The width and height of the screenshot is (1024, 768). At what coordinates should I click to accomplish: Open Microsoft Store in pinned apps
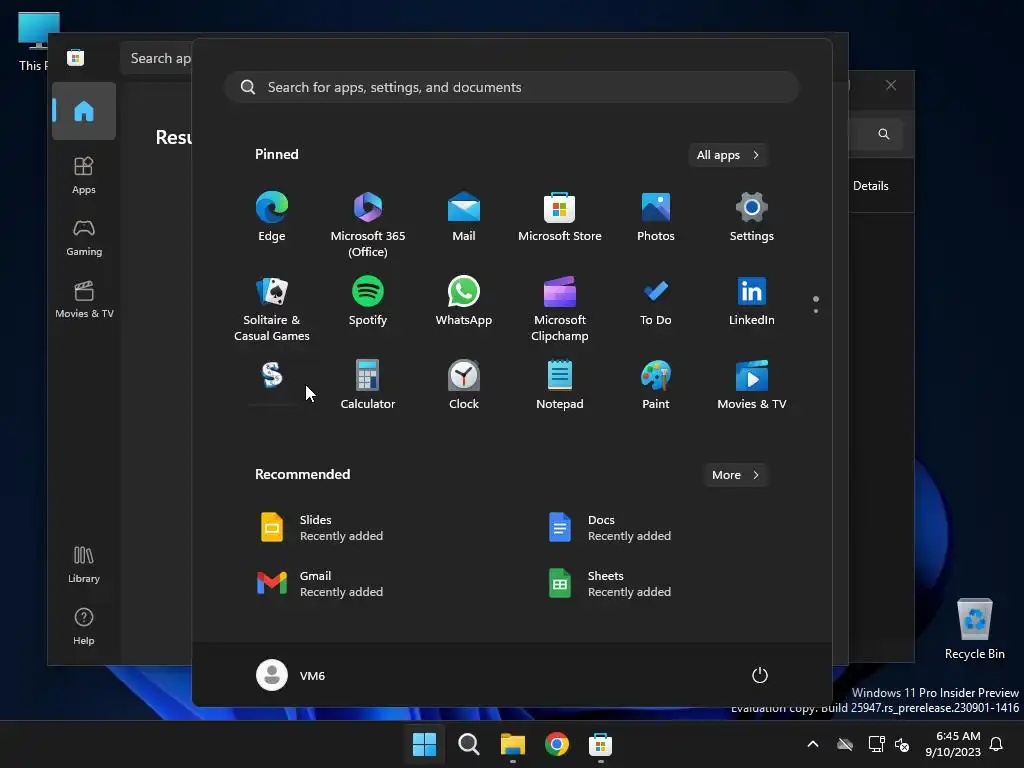pyautogui.click(x=560, y=217)
